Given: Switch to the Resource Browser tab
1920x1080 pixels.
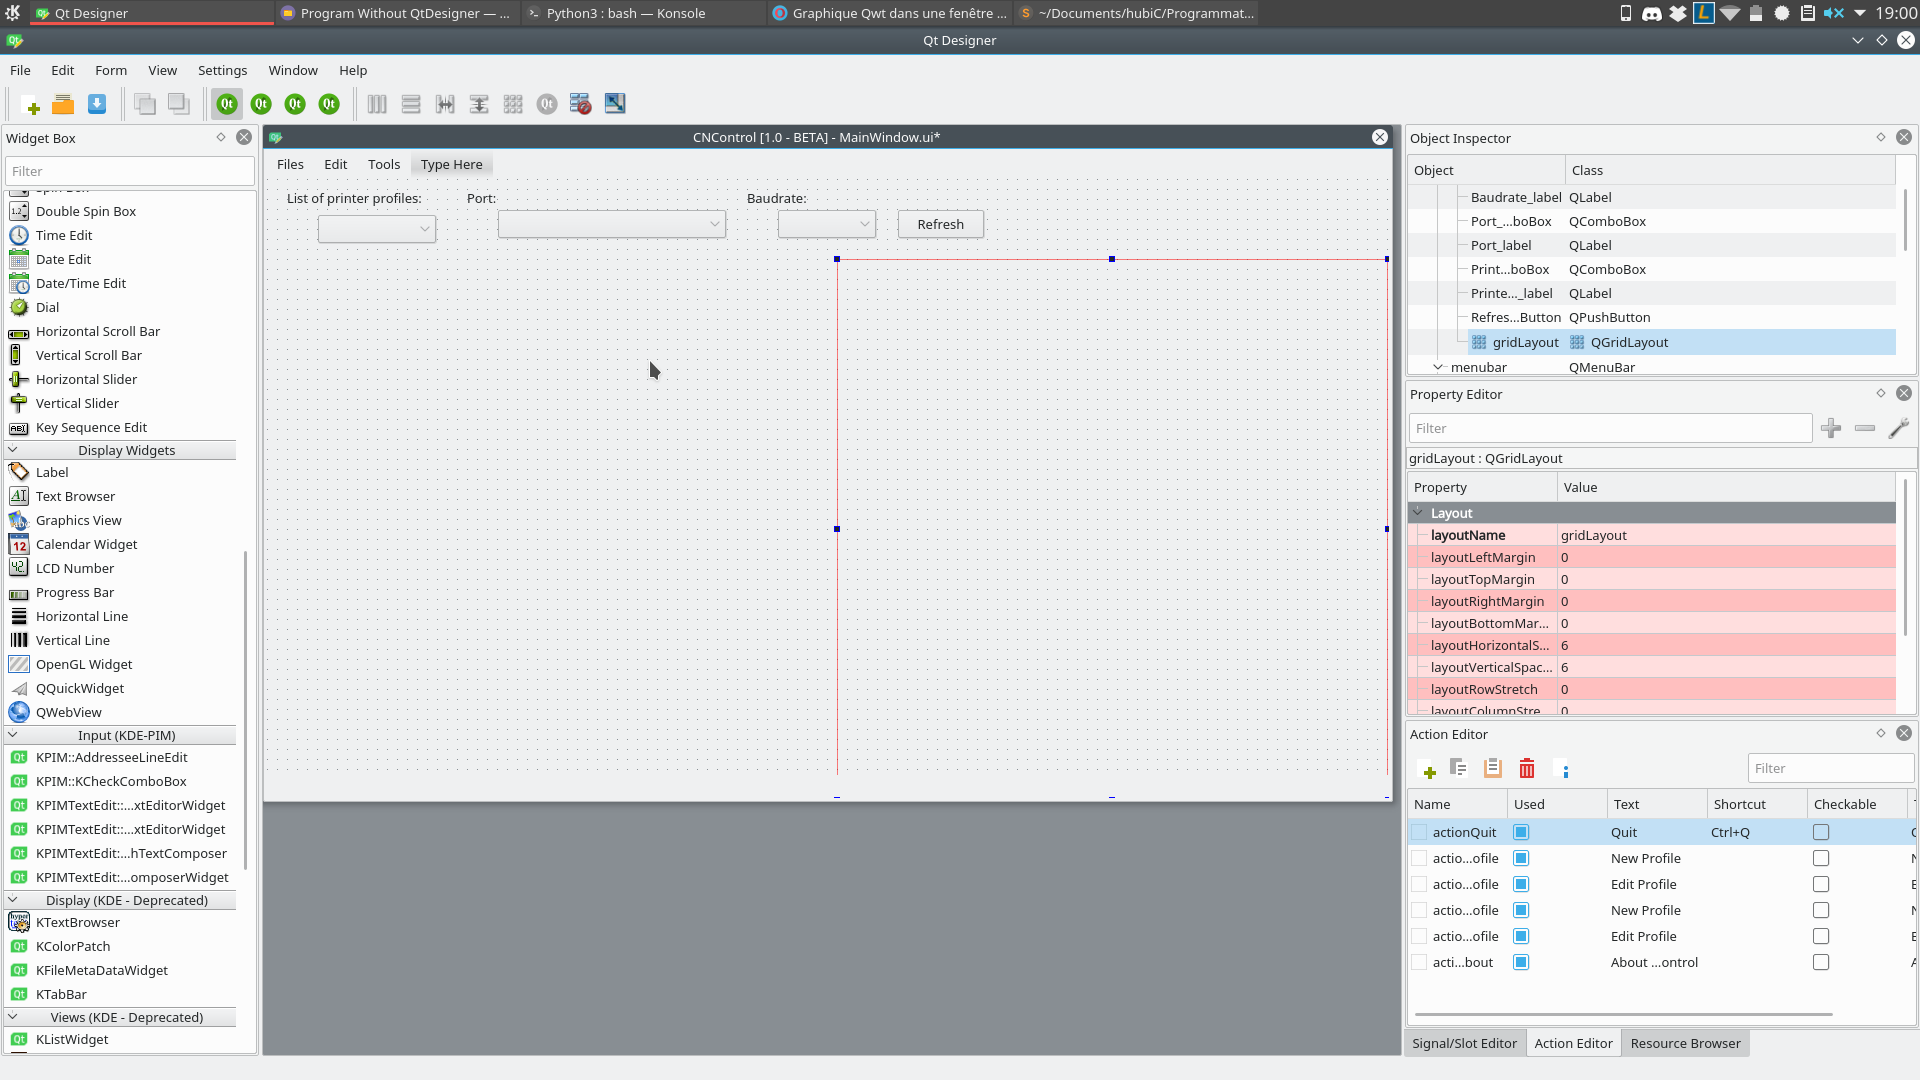Looking at the screenshot, I should click(1685, 1043).
